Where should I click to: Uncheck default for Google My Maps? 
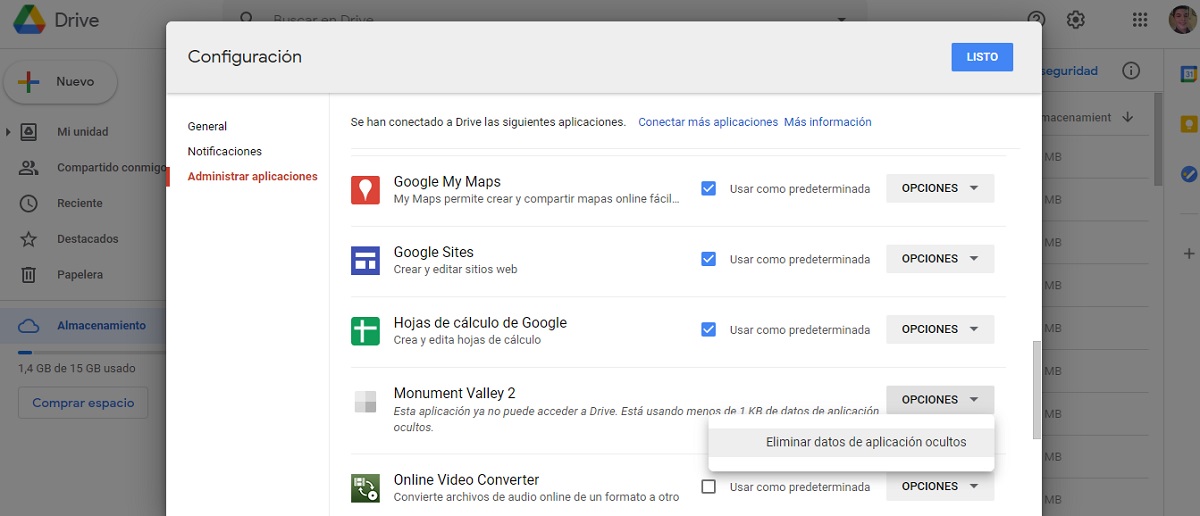[x=708, y=188]
